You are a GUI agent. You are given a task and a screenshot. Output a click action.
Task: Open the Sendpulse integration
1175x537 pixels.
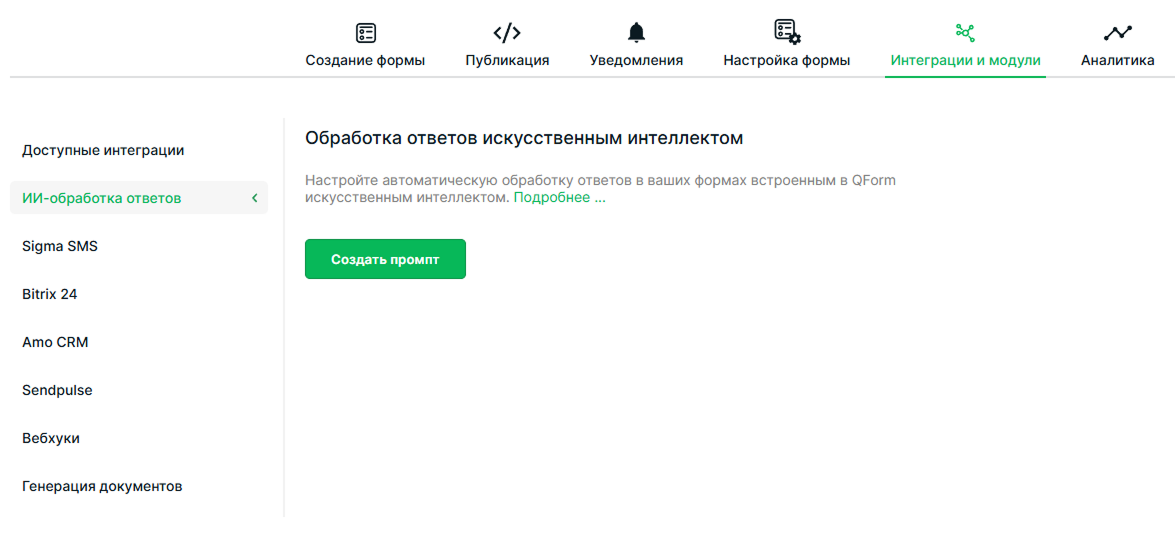point(57,390)
